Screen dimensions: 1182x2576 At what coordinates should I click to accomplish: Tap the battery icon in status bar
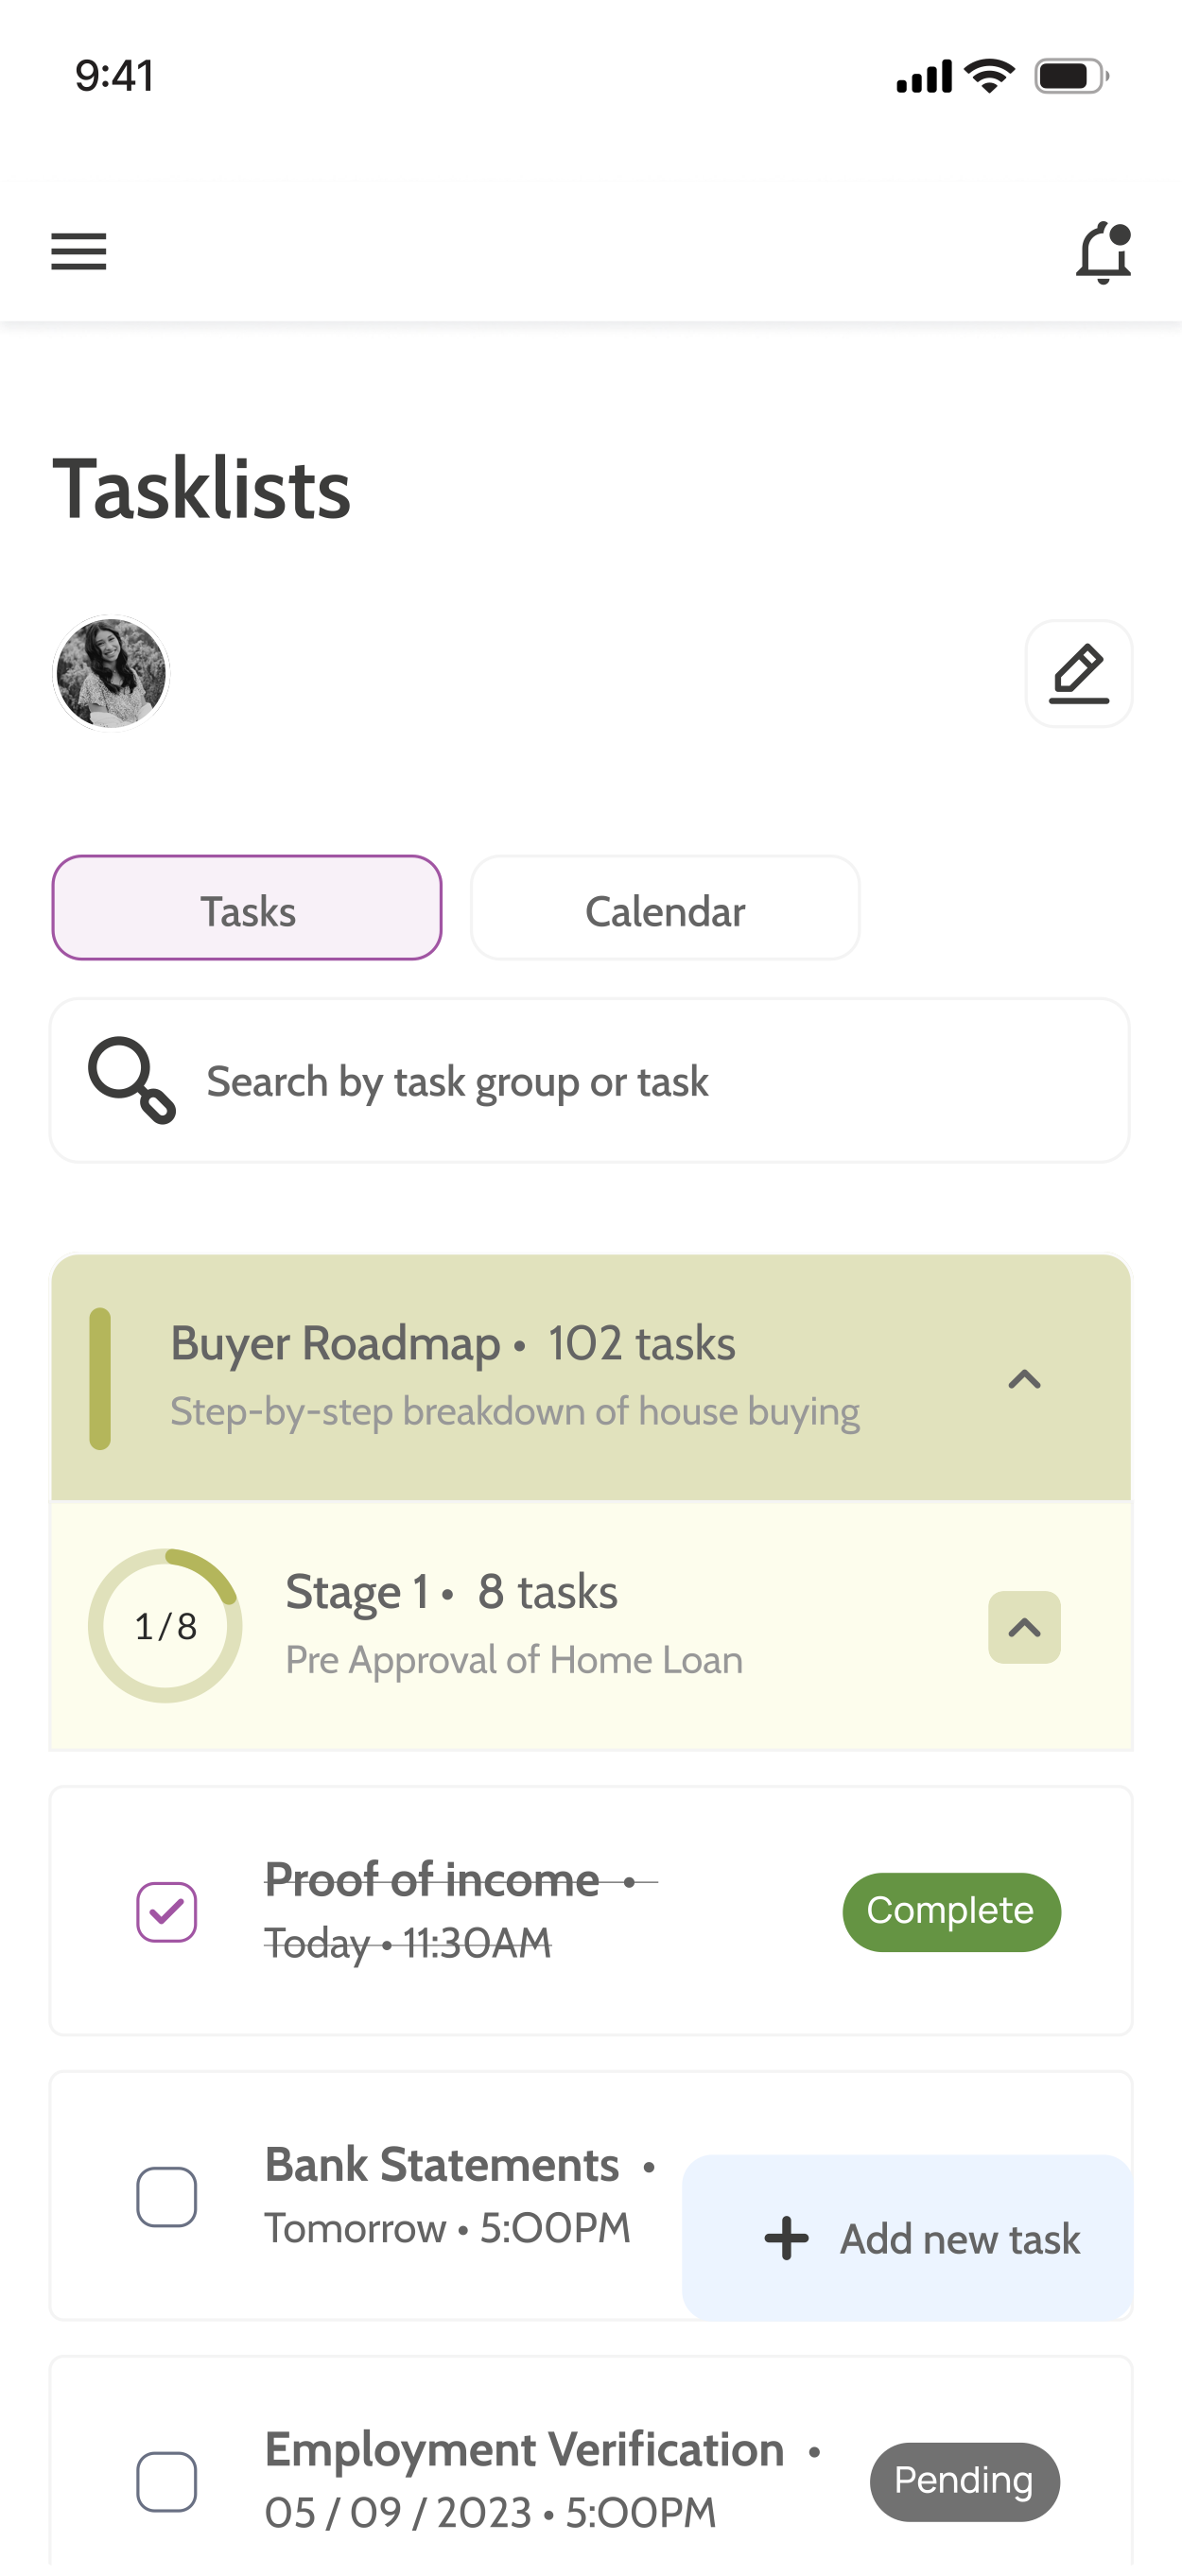[1071, 76]
